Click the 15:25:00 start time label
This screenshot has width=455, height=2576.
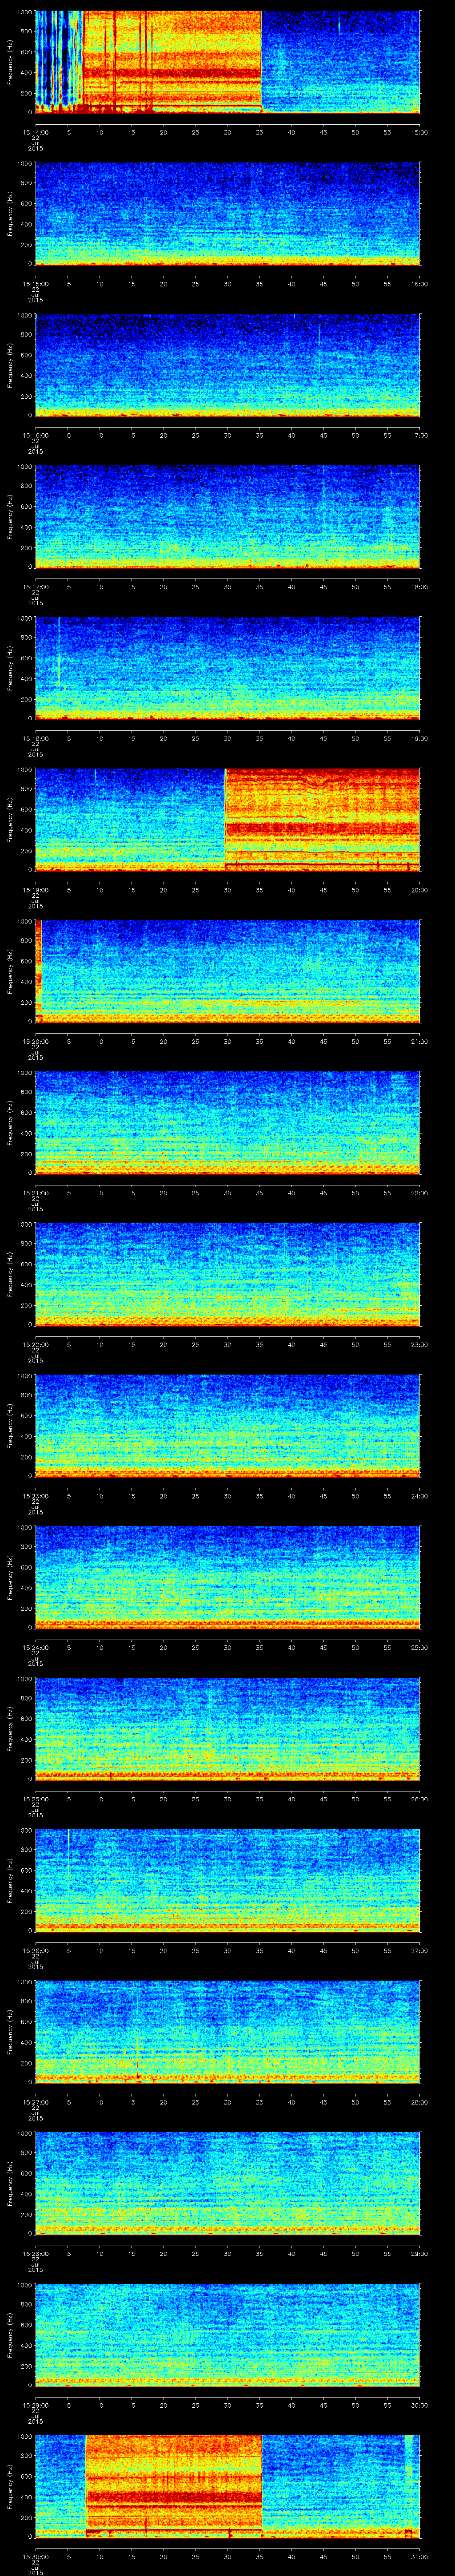coord(35,1799)
